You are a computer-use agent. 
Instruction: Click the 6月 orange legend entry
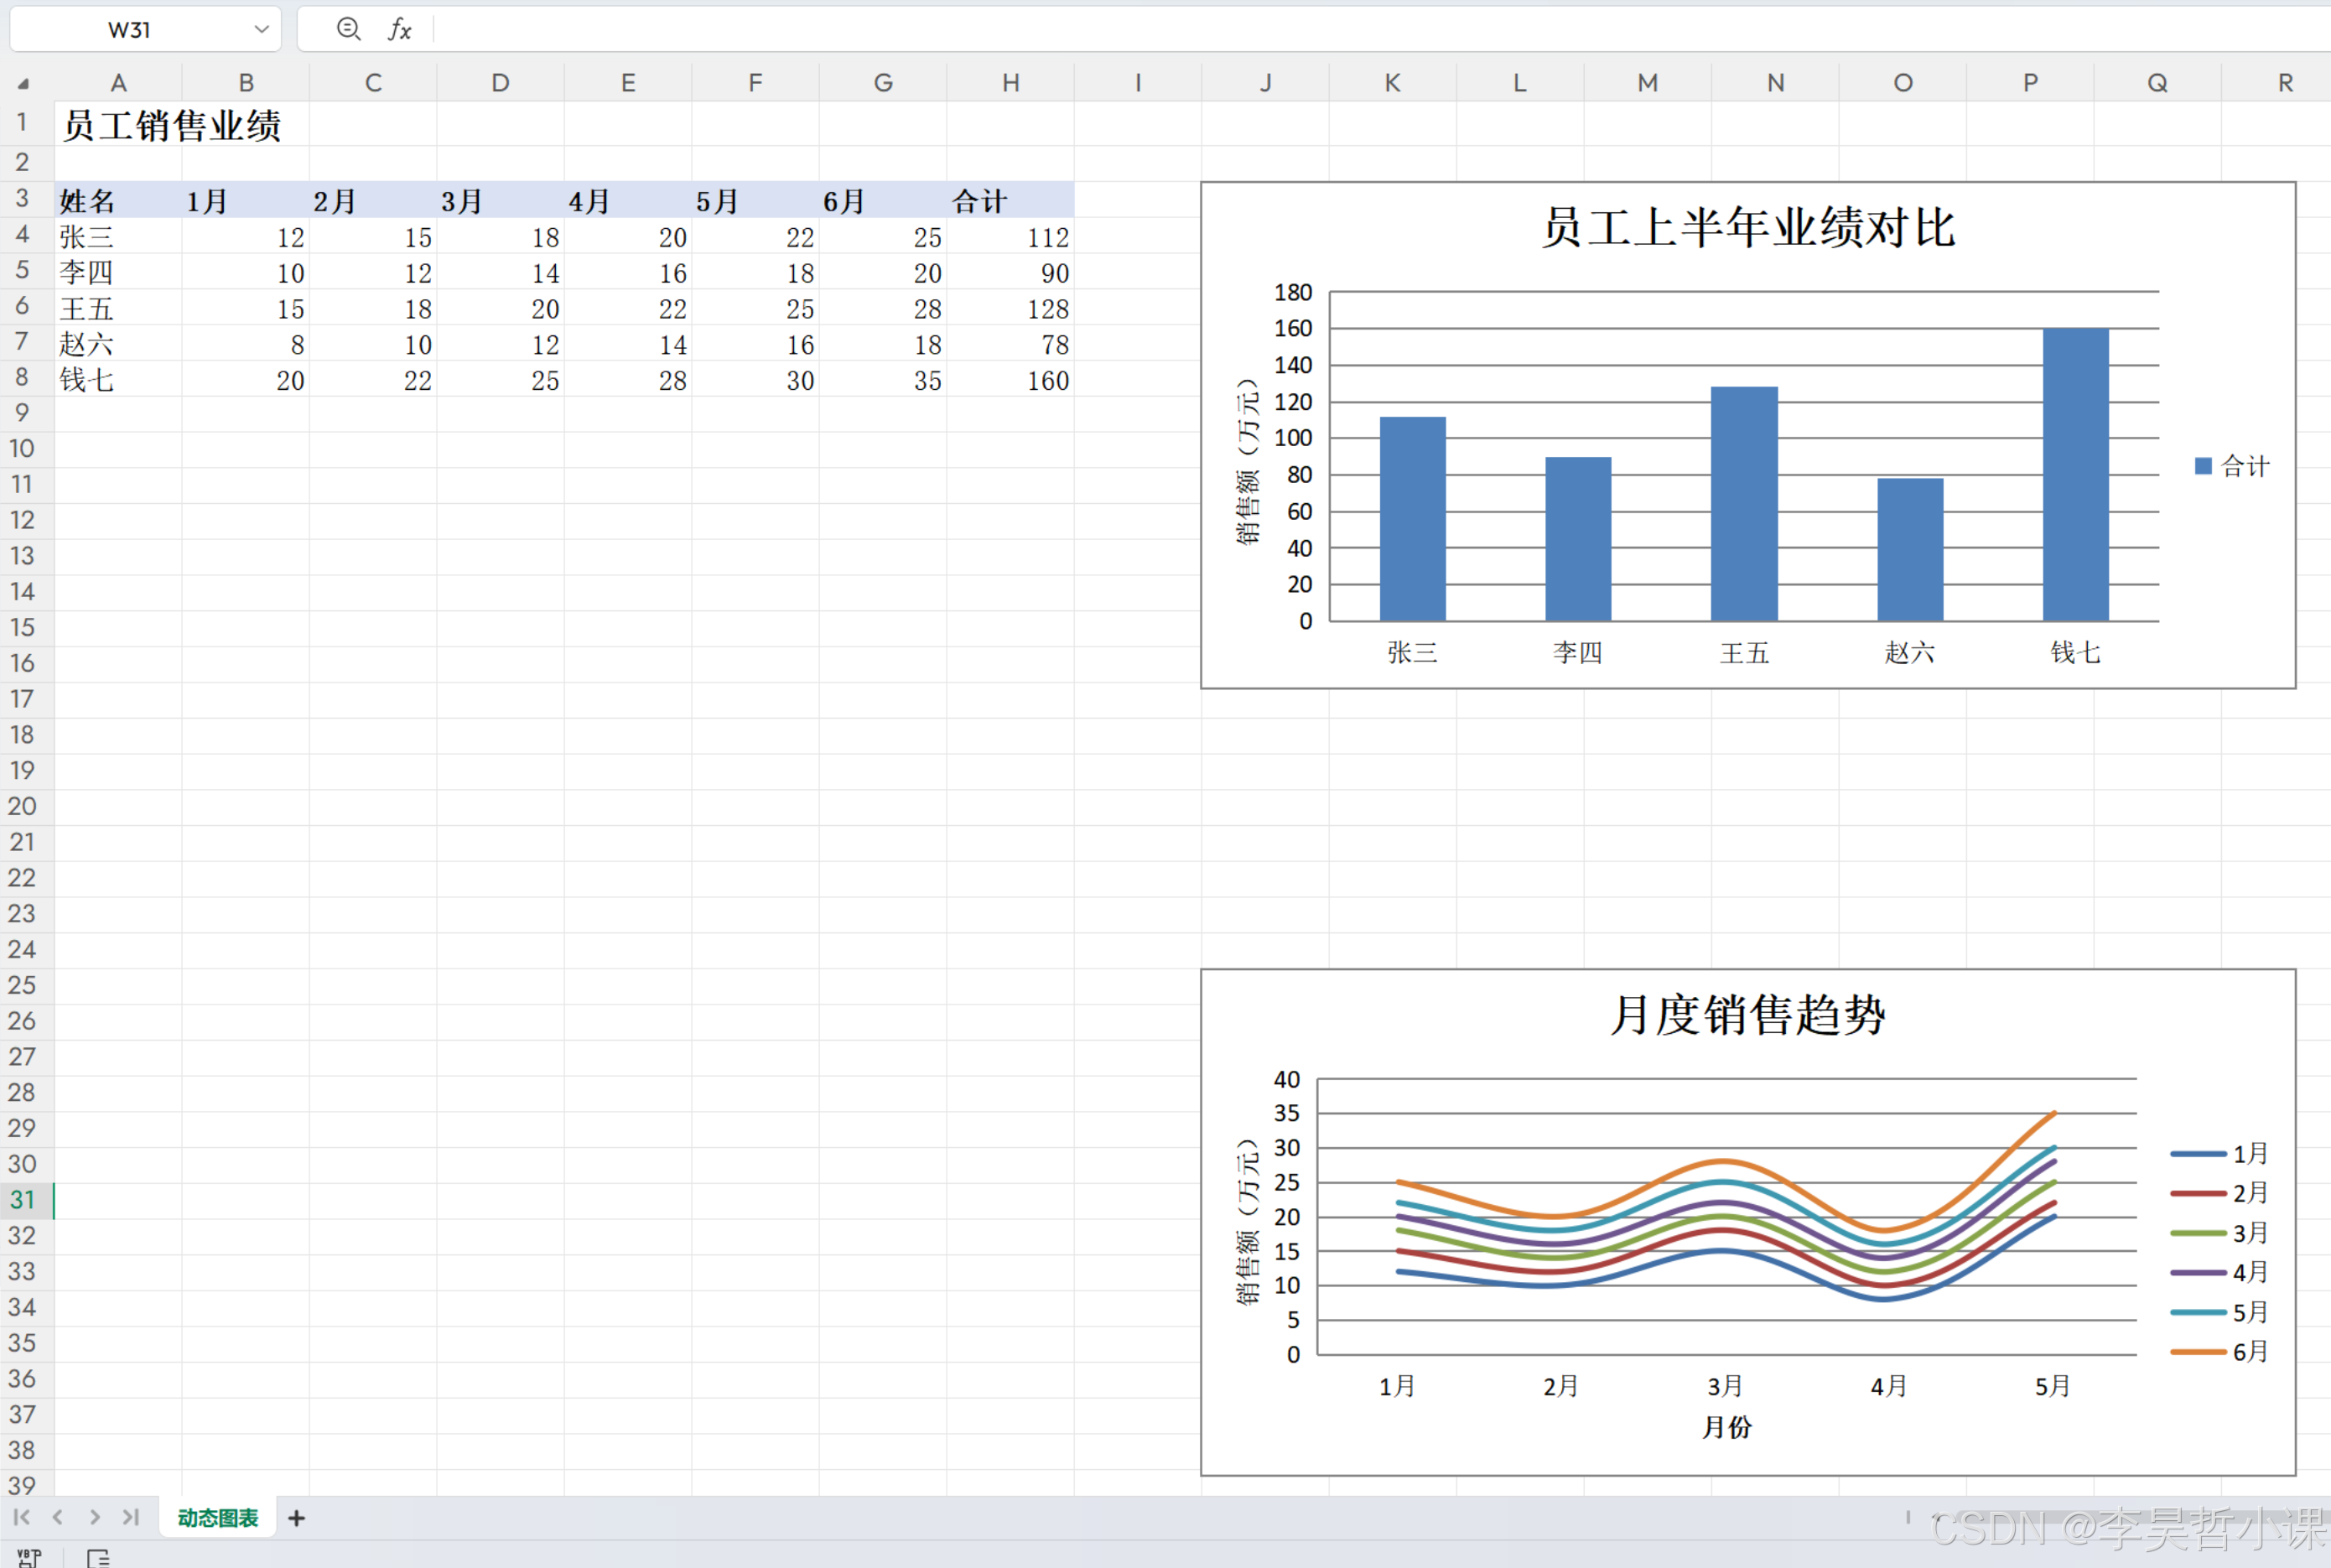point(2220,1351)
